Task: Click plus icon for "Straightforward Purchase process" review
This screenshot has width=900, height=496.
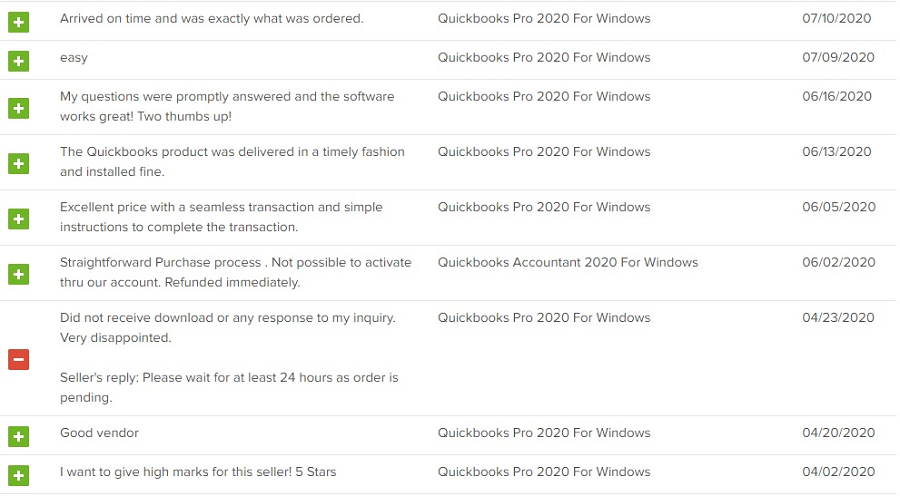Action: 18,273
